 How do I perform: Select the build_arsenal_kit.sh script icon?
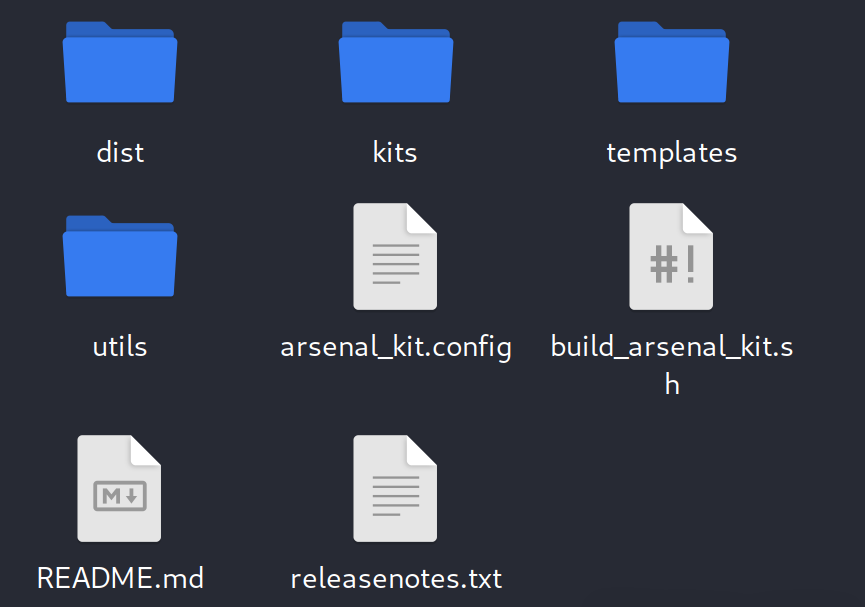click(x=671, y=257)
